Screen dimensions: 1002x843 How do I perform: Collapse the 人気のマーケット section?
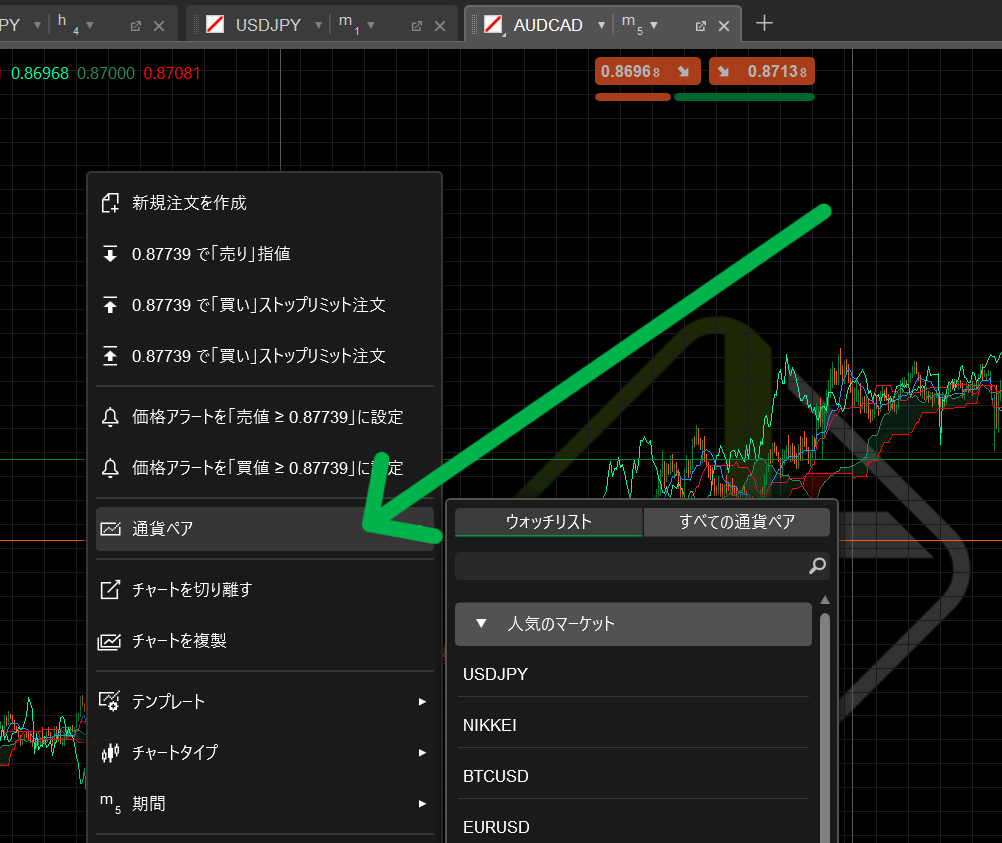pos(481,624)
